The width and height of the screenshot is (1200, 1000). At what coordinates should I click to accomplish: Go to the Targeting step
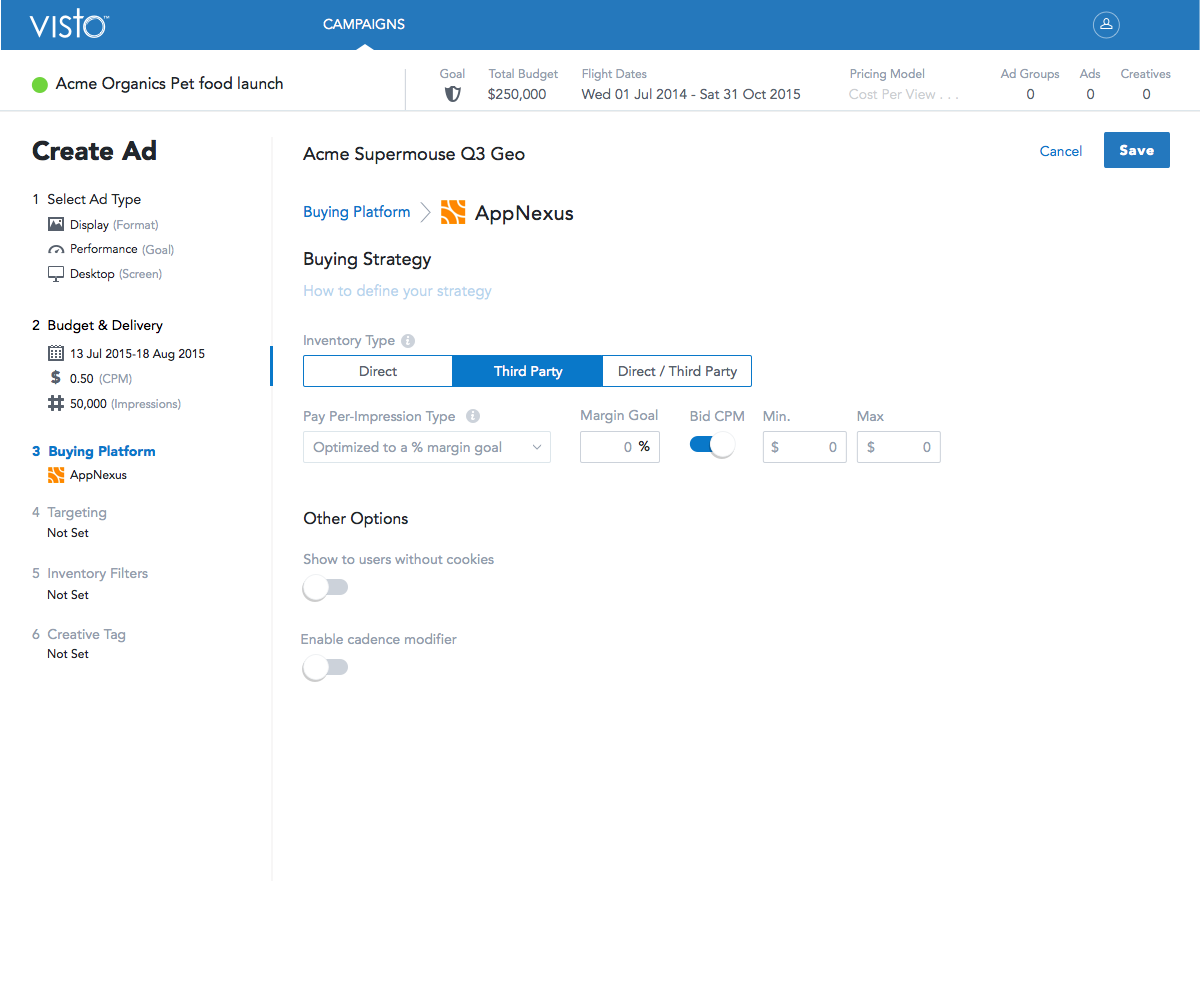[x=76, y=512]
